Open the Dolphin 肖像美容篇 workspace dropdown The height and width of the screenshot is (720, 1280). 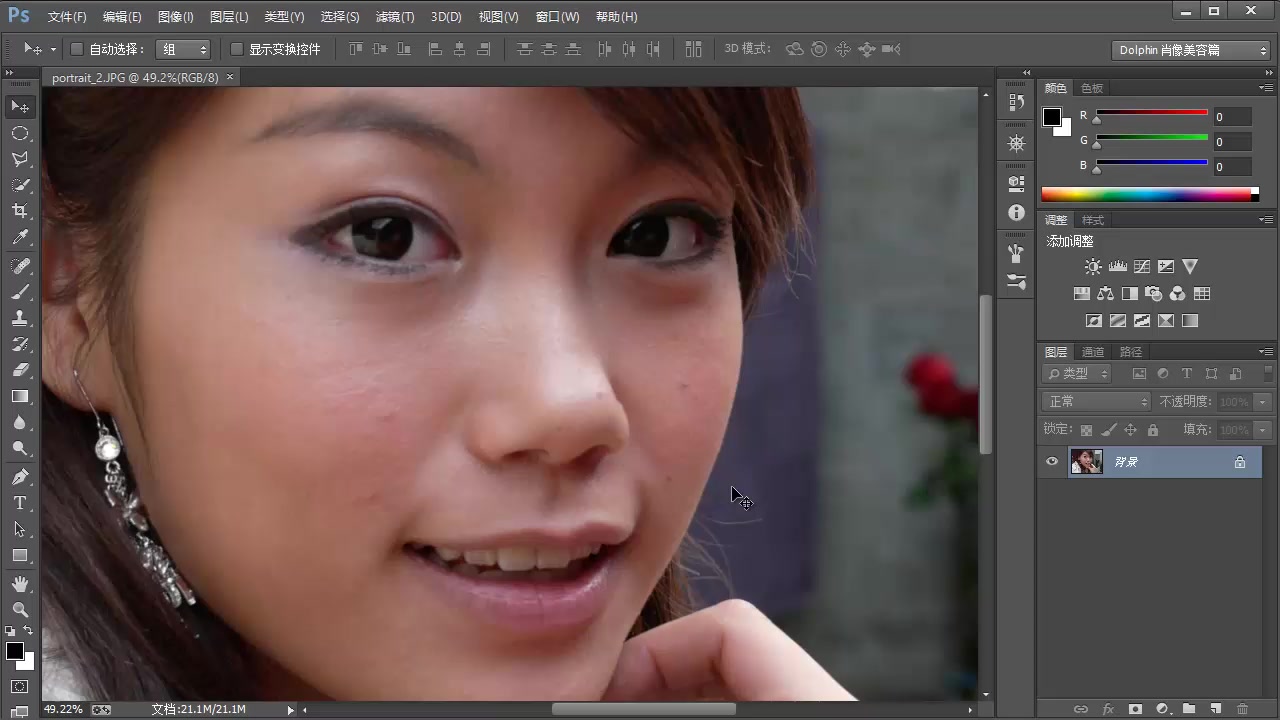click(1191, 50)
